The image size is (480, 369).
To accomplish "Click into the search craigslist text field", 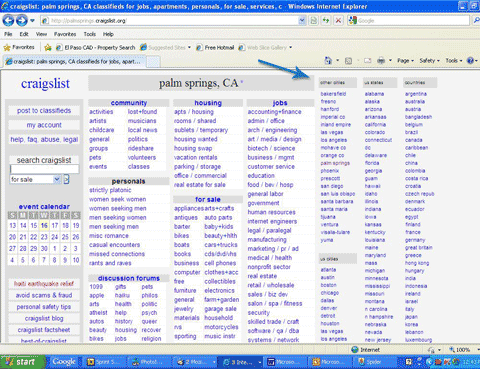I will coord(44,169).
